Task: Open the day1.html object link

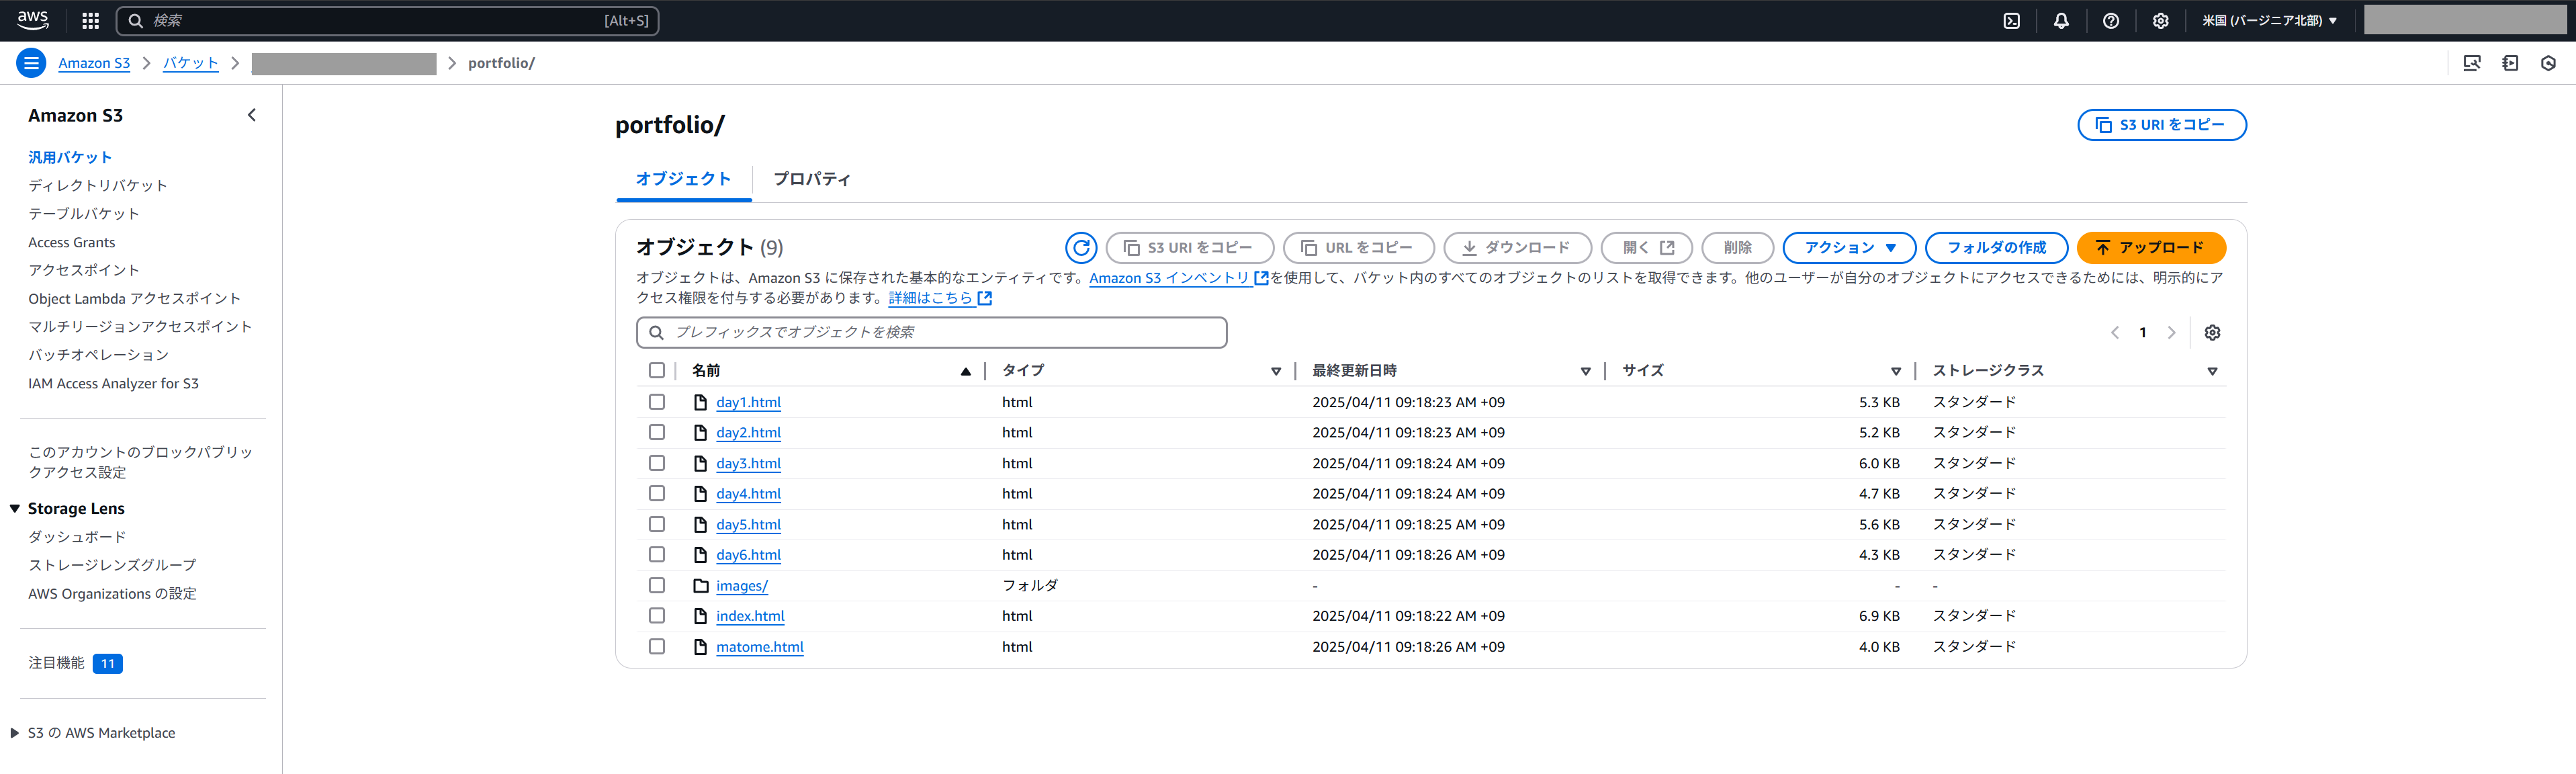Action: coord(748,402)
